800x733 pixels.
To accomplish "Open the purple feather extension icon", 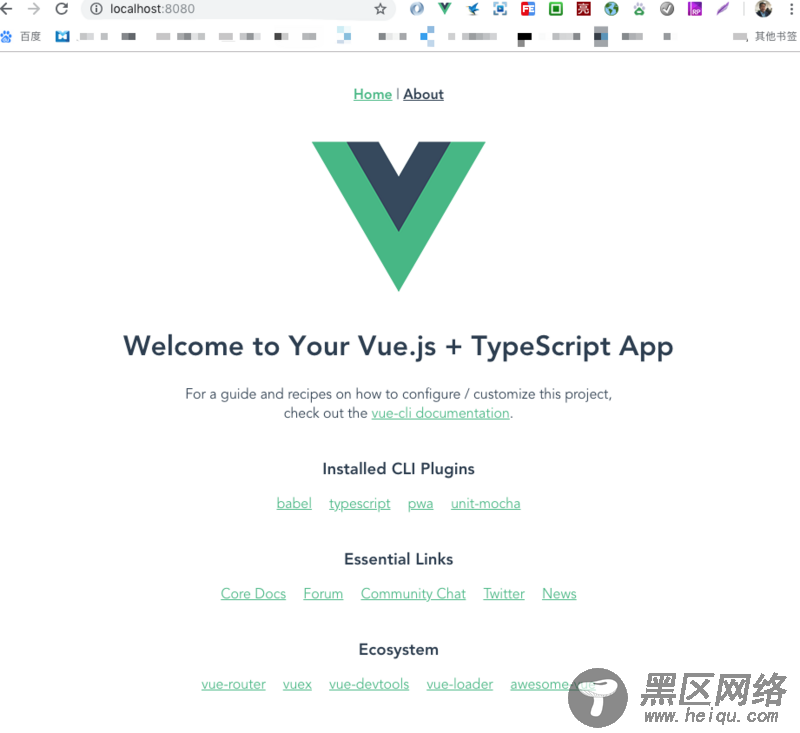I will [722, 9].
